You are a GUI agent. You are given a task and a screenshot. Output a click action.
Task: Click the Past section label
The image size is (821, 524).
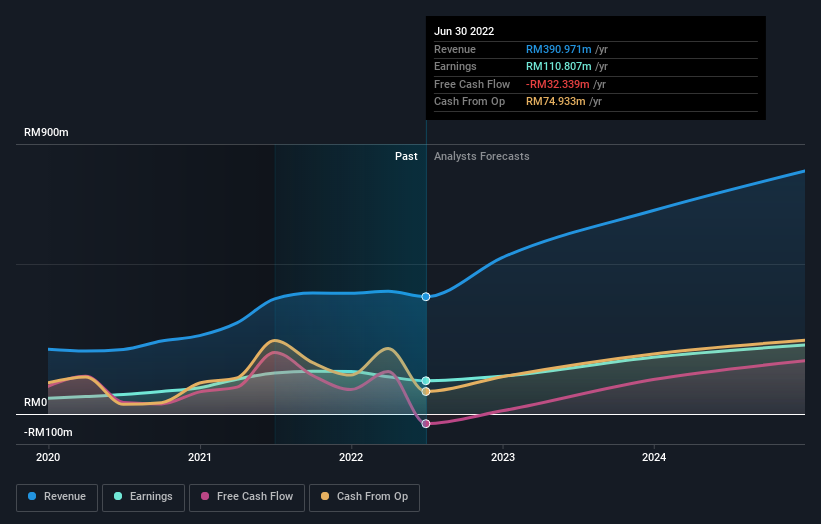pos(406,157)
